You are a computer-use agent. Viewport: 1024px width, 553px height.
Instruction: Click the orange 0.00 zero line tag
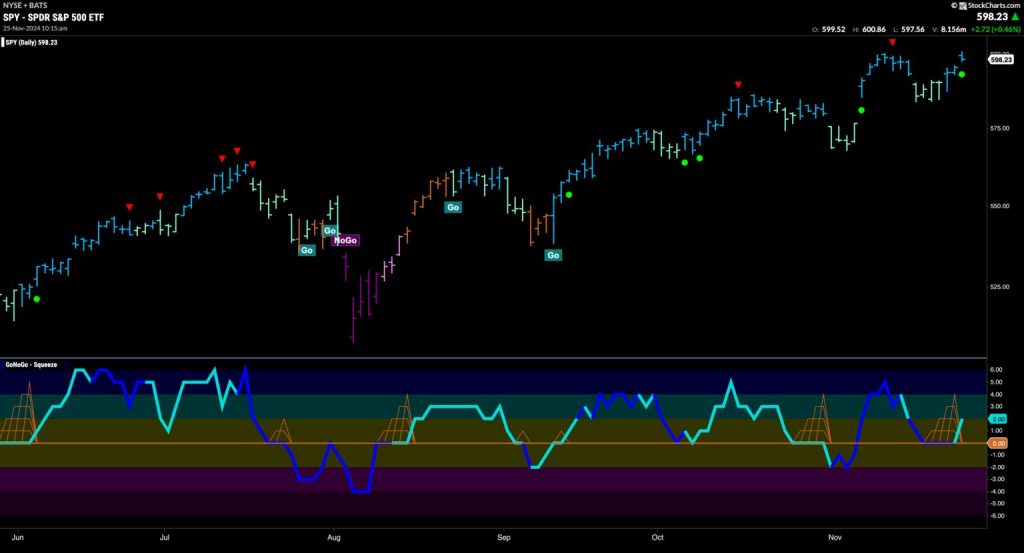click(x=999, y=443)
